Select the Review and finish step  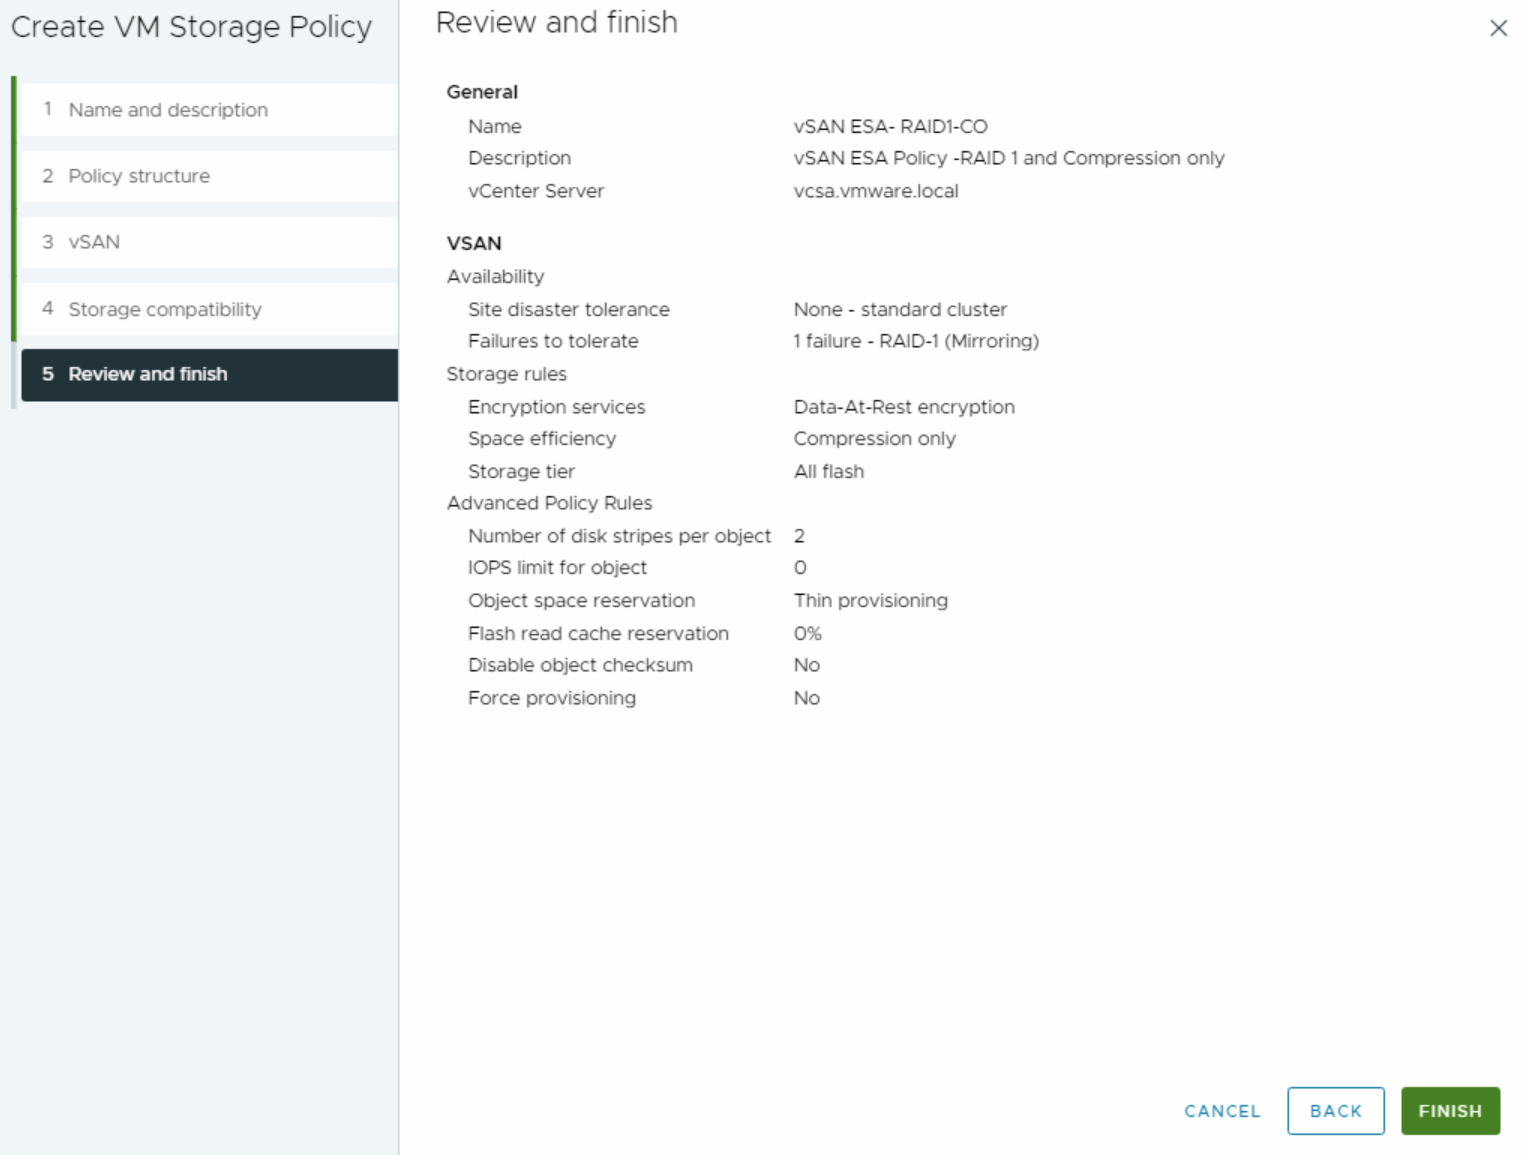click(147, 374)
